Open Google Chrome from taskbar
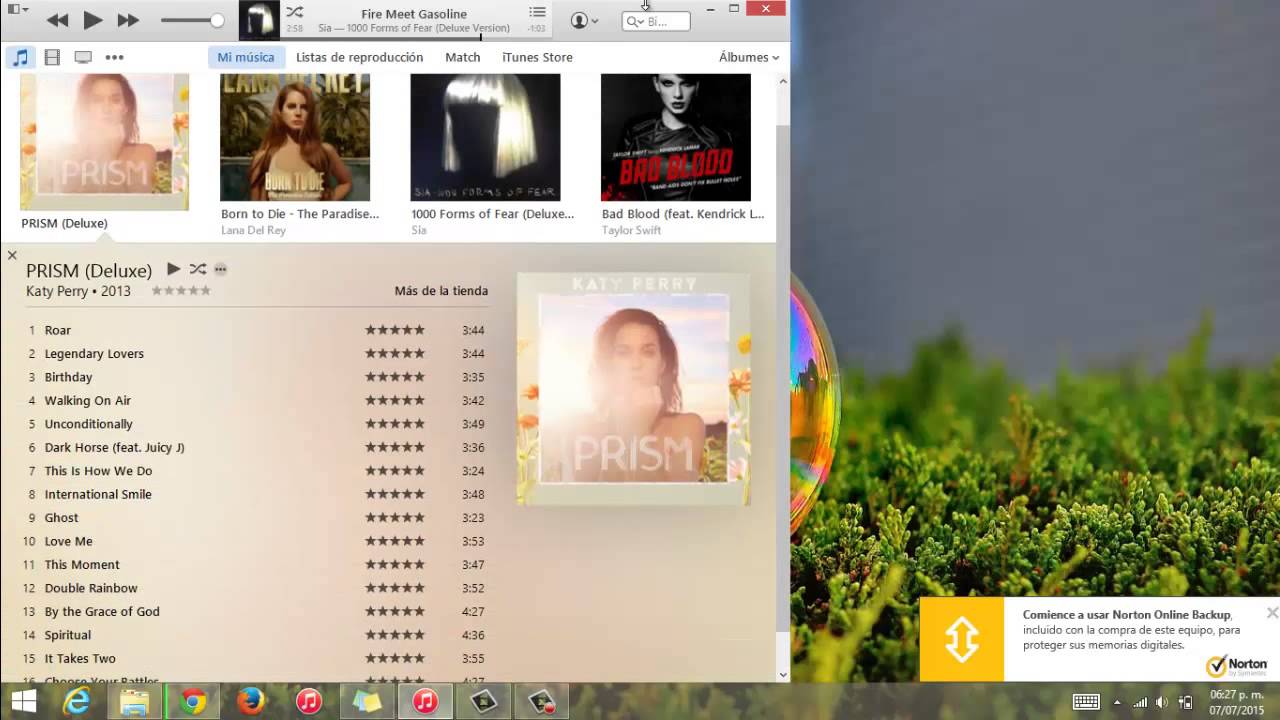Screen dimensions: 1280x720 (x=193, y=701)
